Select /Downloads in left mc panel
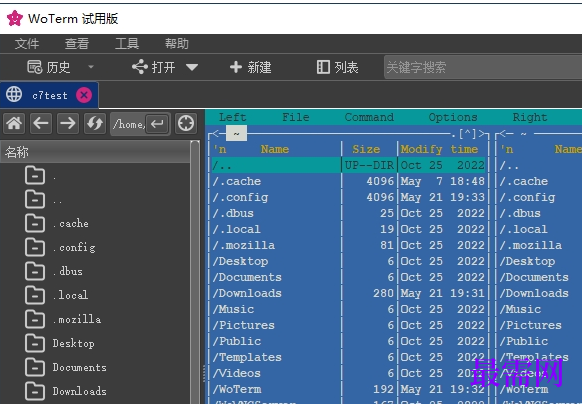Viewport: 582px width, 404px height. [x=348, y=293]
